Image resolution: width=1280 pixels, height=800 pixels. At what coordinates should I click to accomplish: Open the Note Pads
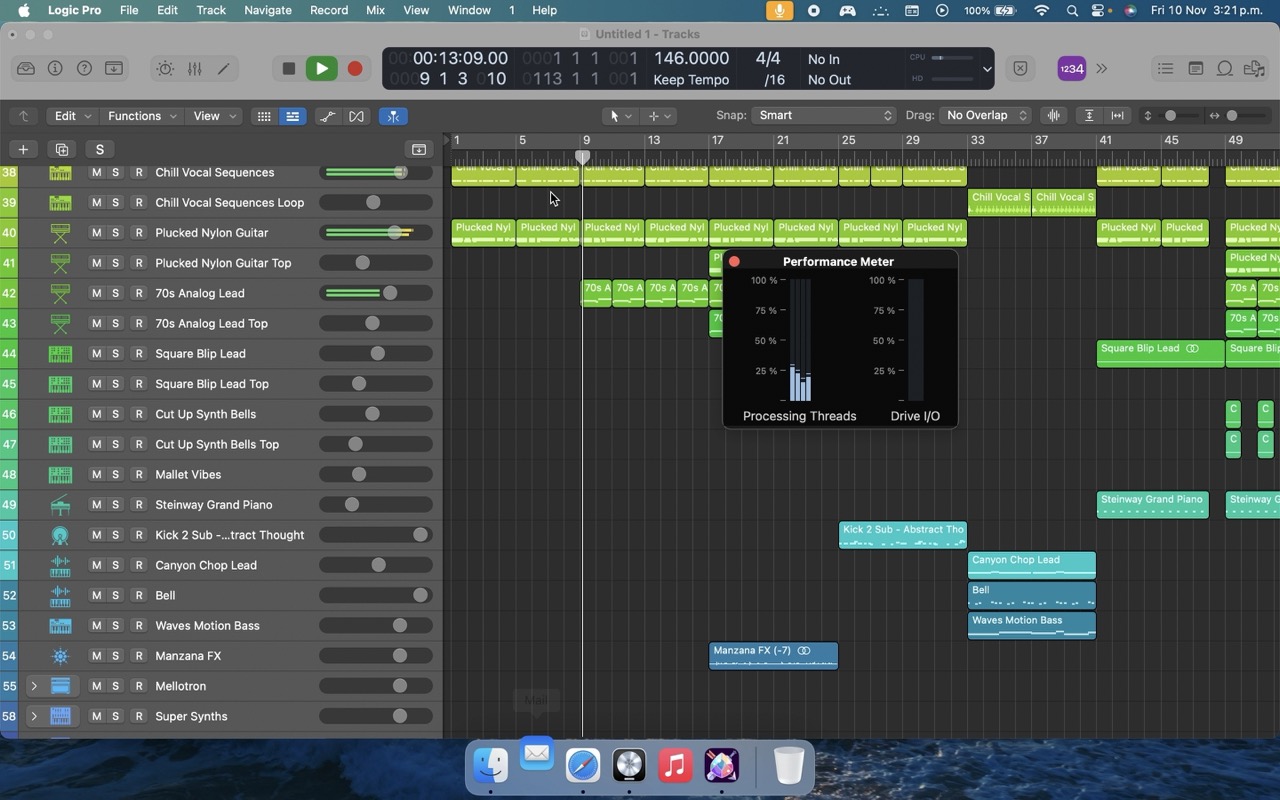1196,68
